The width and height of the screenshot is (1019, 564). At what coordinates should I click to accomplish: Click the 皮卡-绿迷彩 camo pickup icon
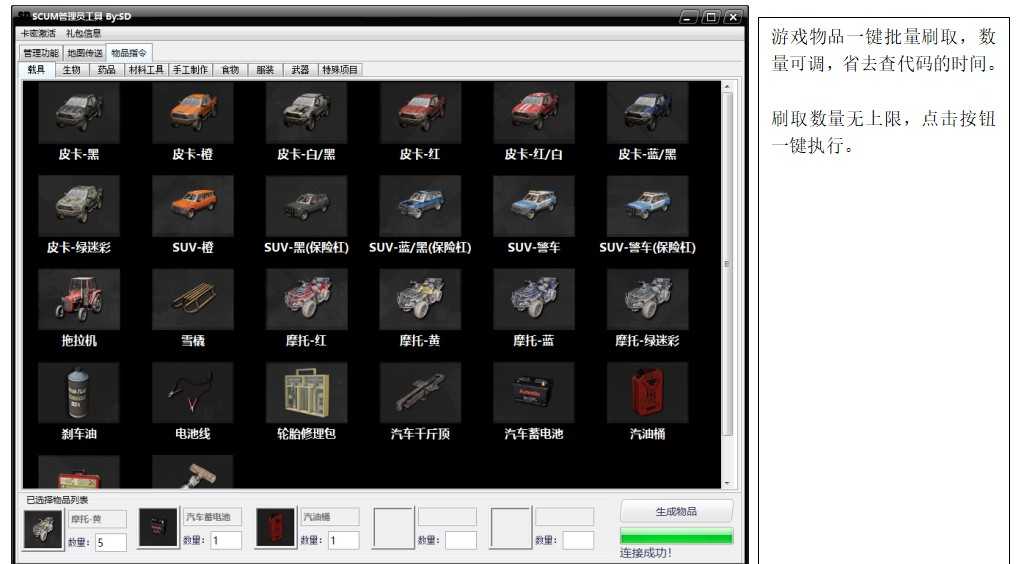tap(79, 206)
